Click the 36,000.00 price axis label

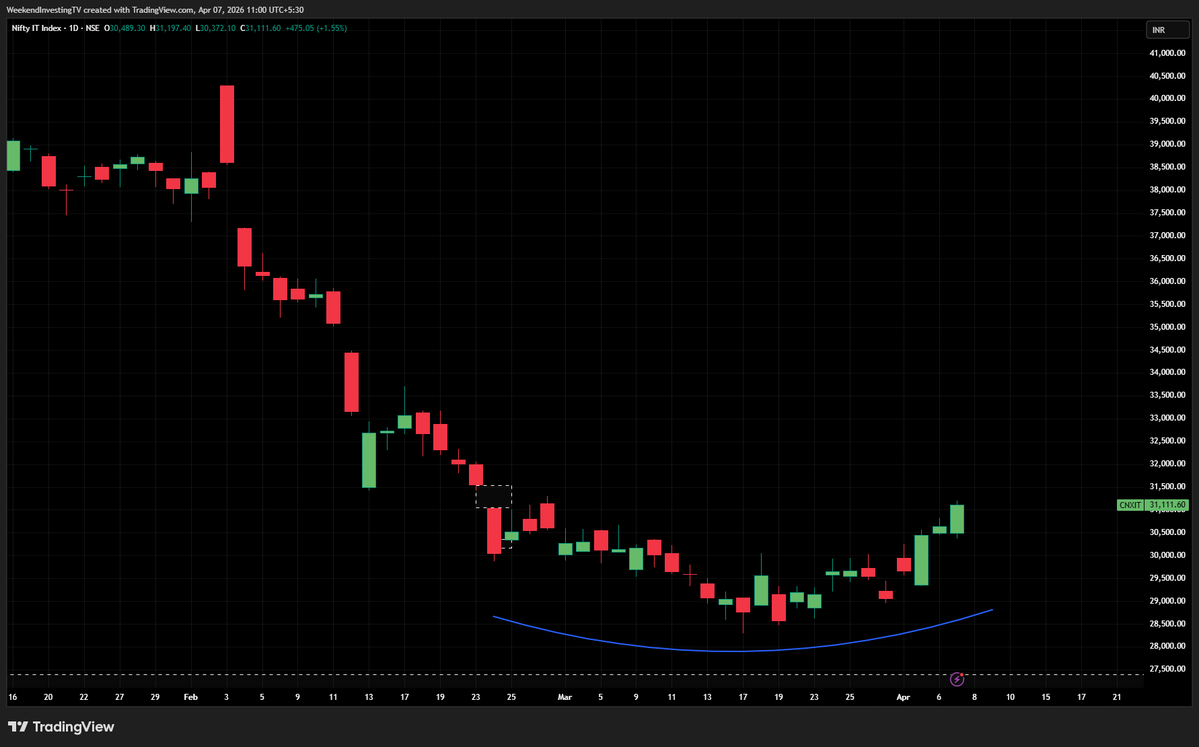1167,281
